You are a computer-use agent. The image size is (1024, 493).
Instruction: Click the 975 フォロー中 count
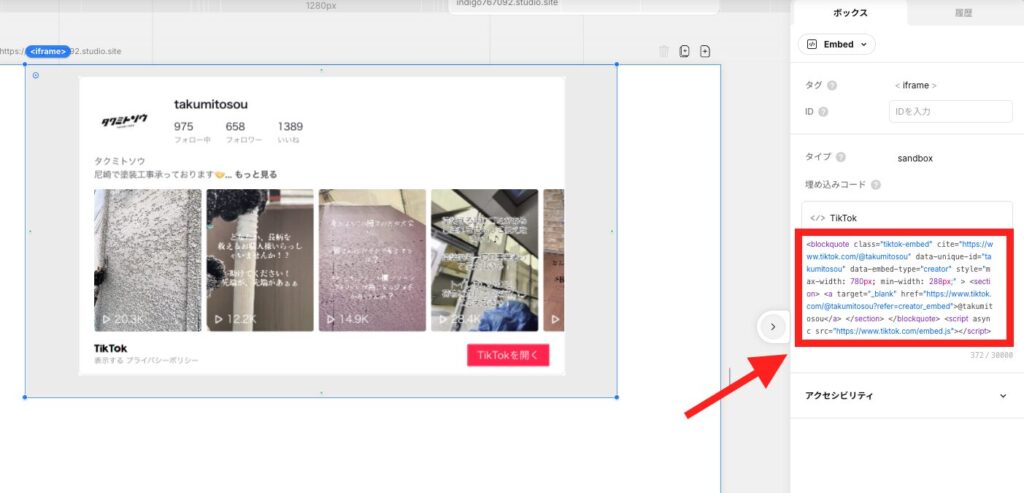192,132
